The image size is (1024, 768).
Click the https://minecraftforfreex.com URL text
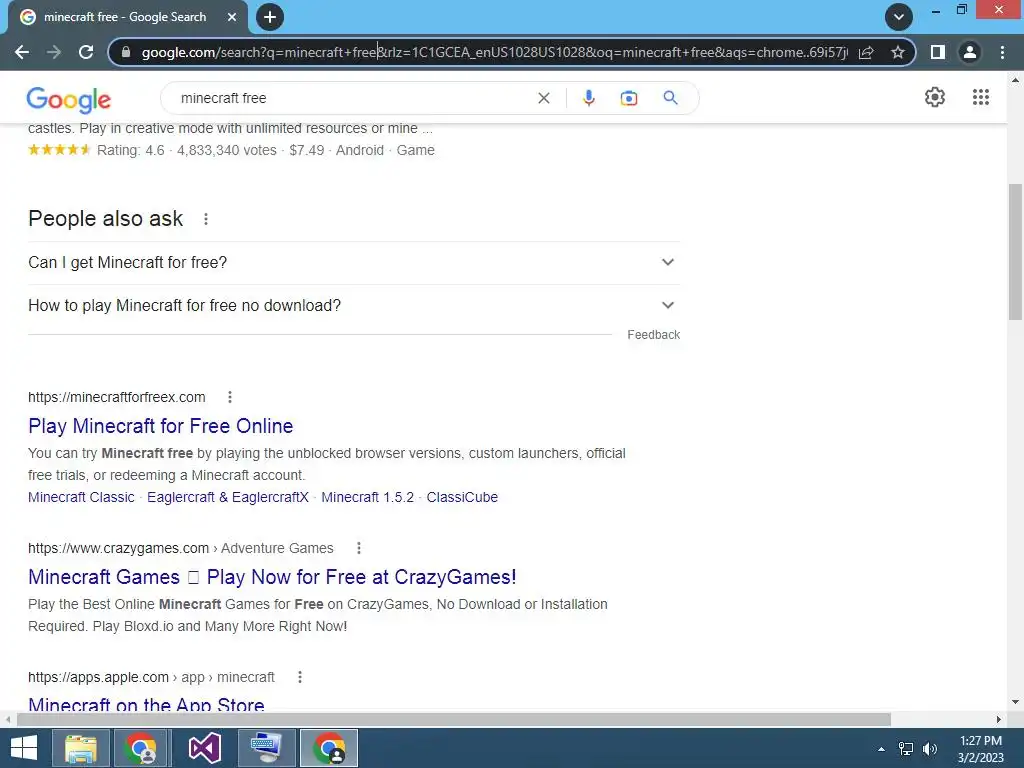(117, 397)
